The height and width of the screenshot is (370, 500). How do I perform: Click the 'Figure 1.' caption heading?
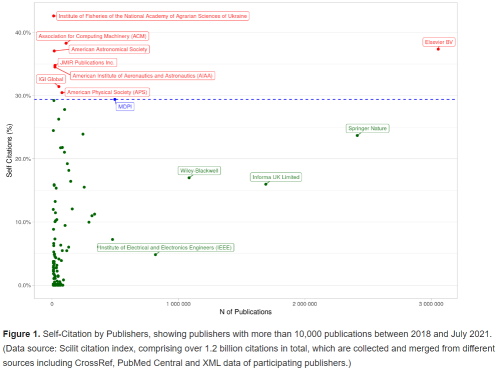pos(22,334)
